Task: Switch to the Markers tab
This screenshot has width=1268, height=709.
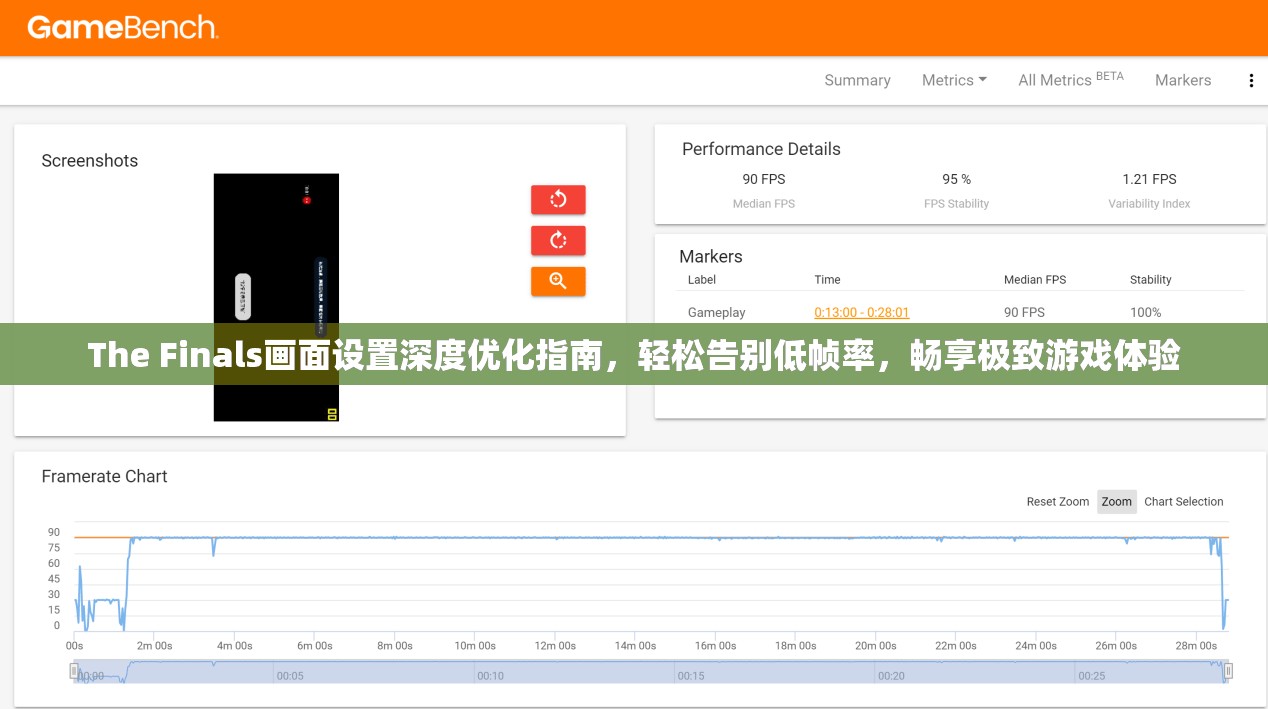Action: [x=1183, y=80]
